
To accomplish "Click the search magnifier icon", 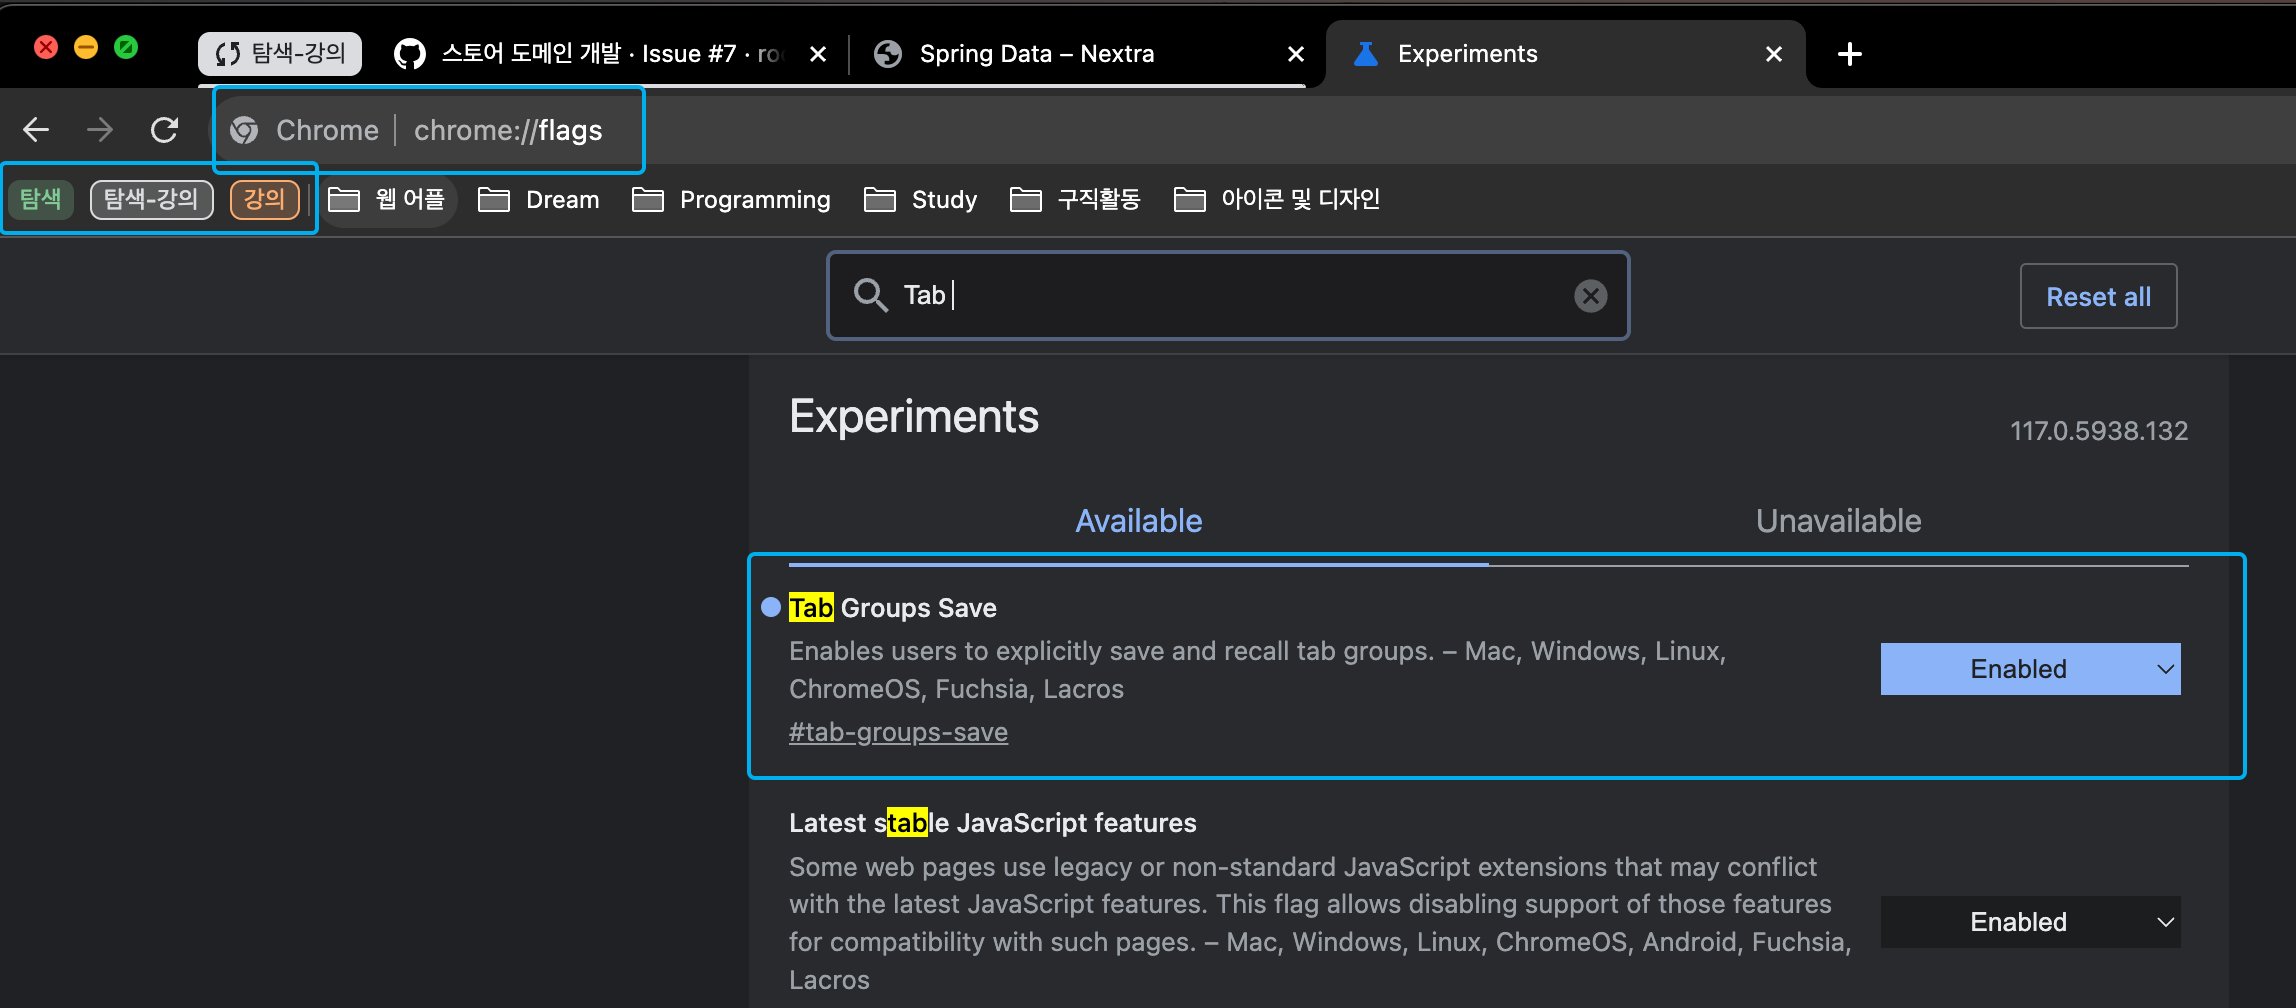I will click(870, 296).
